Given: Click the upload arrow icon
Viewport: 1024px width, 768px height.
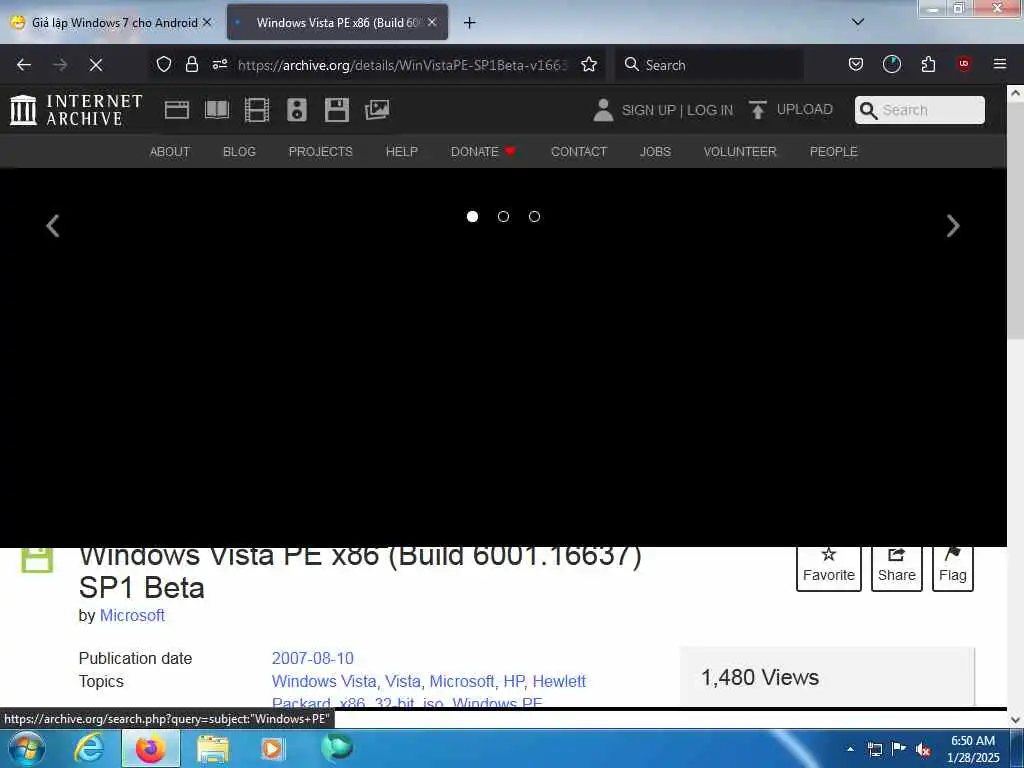Looking at the screenshot, I should coord(758,110).
